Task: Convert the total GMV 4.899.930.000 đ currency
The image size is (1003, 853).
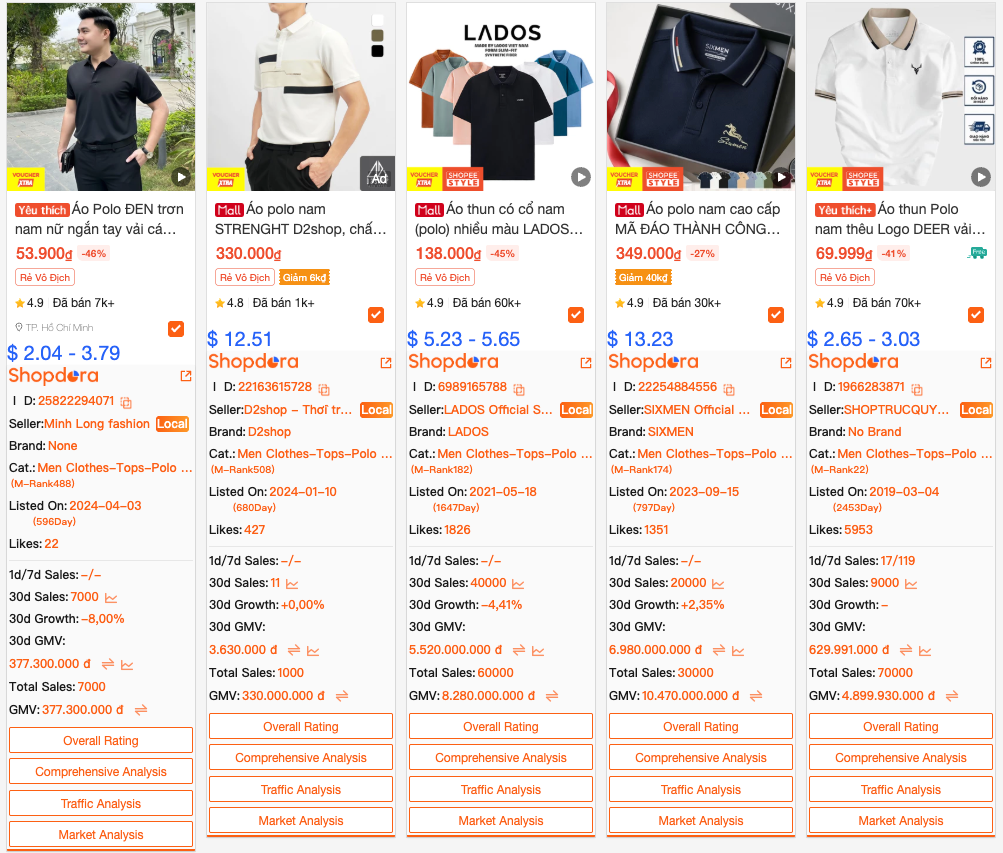Action: click(x=952, y=696)
